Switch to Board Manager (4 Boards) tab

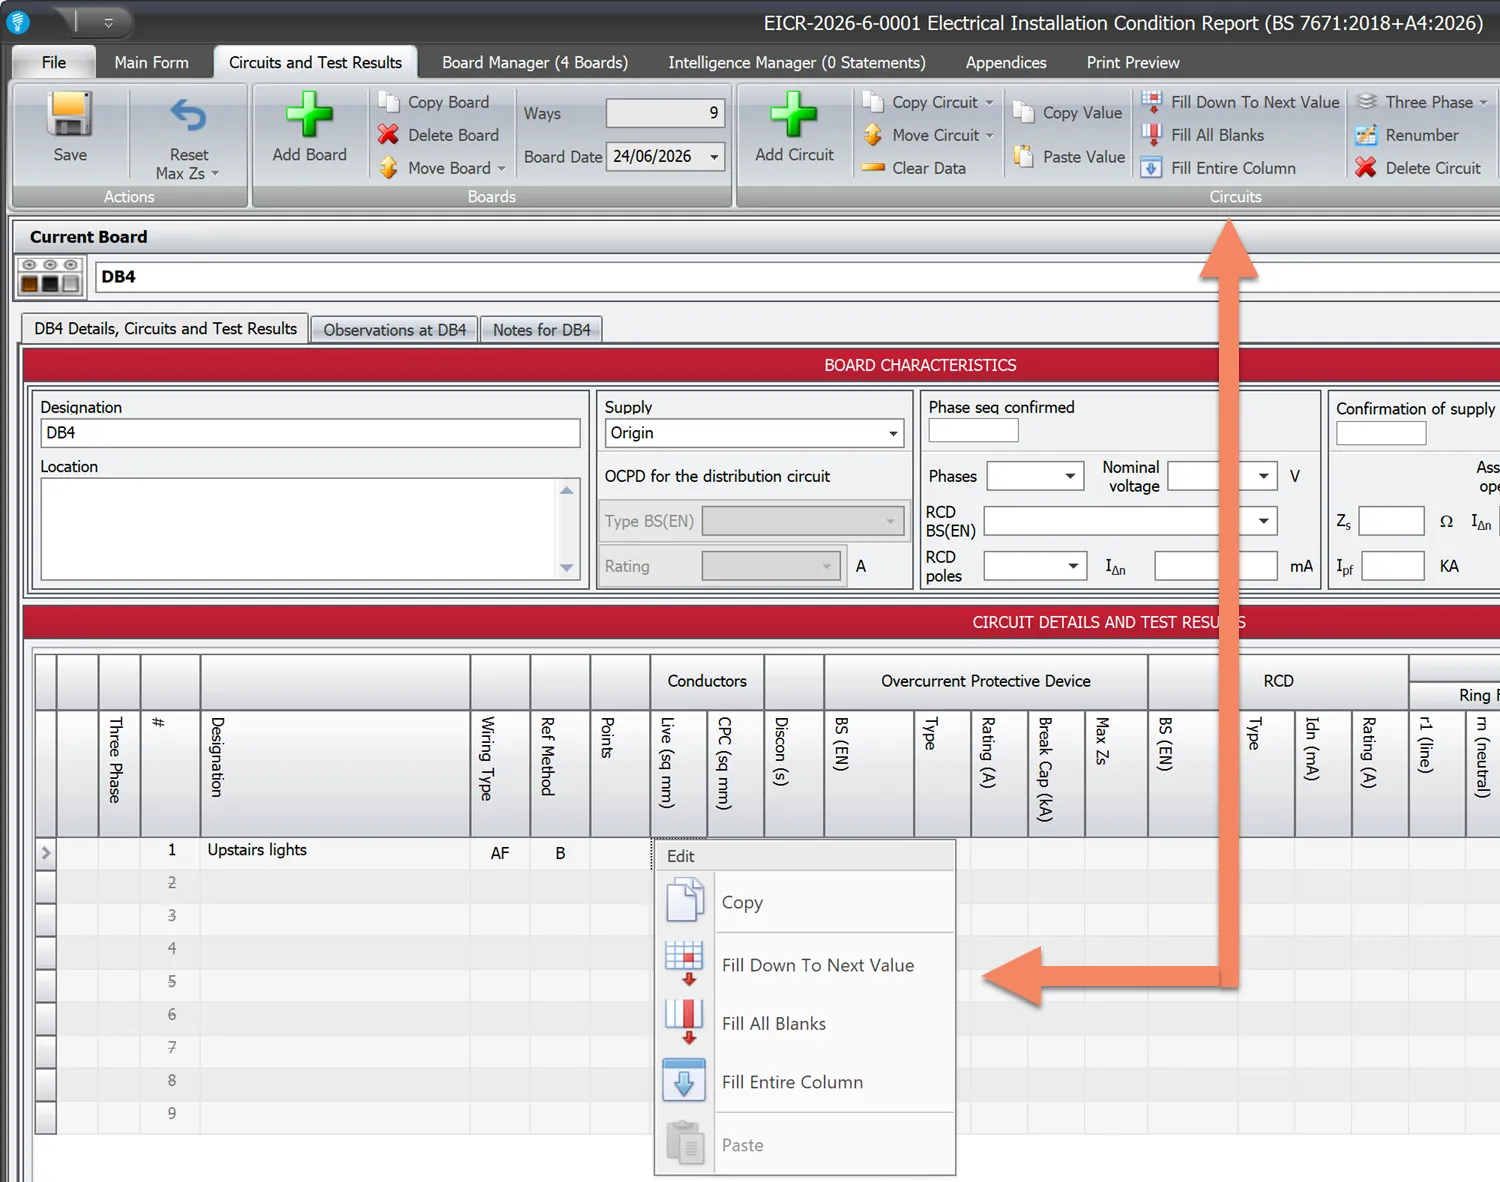tap(535, 62)
